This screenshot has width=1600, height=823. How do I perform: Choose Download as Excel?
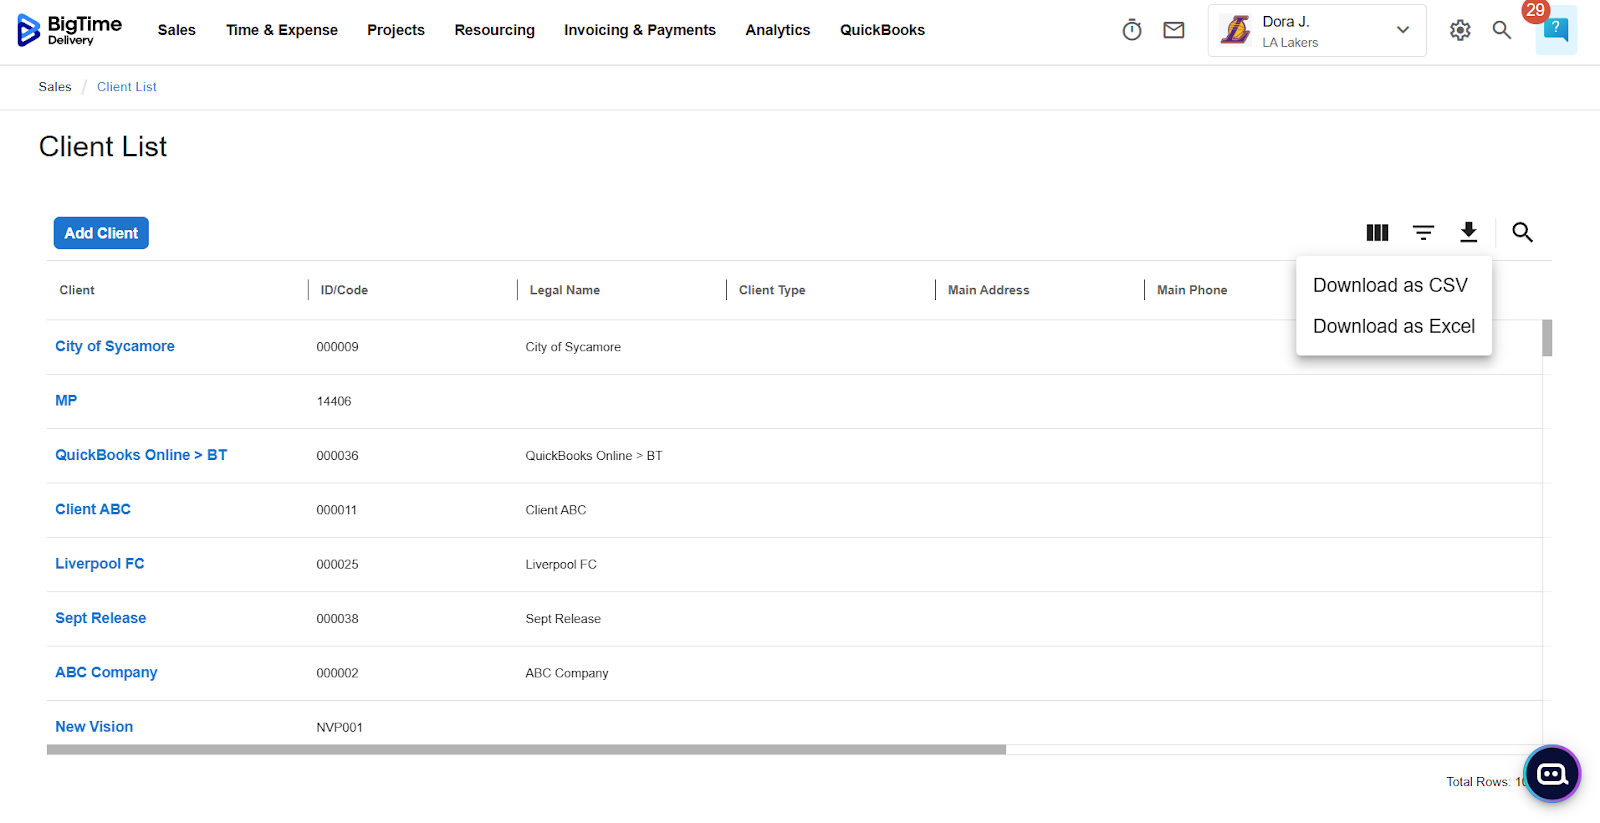[1393, 327]
